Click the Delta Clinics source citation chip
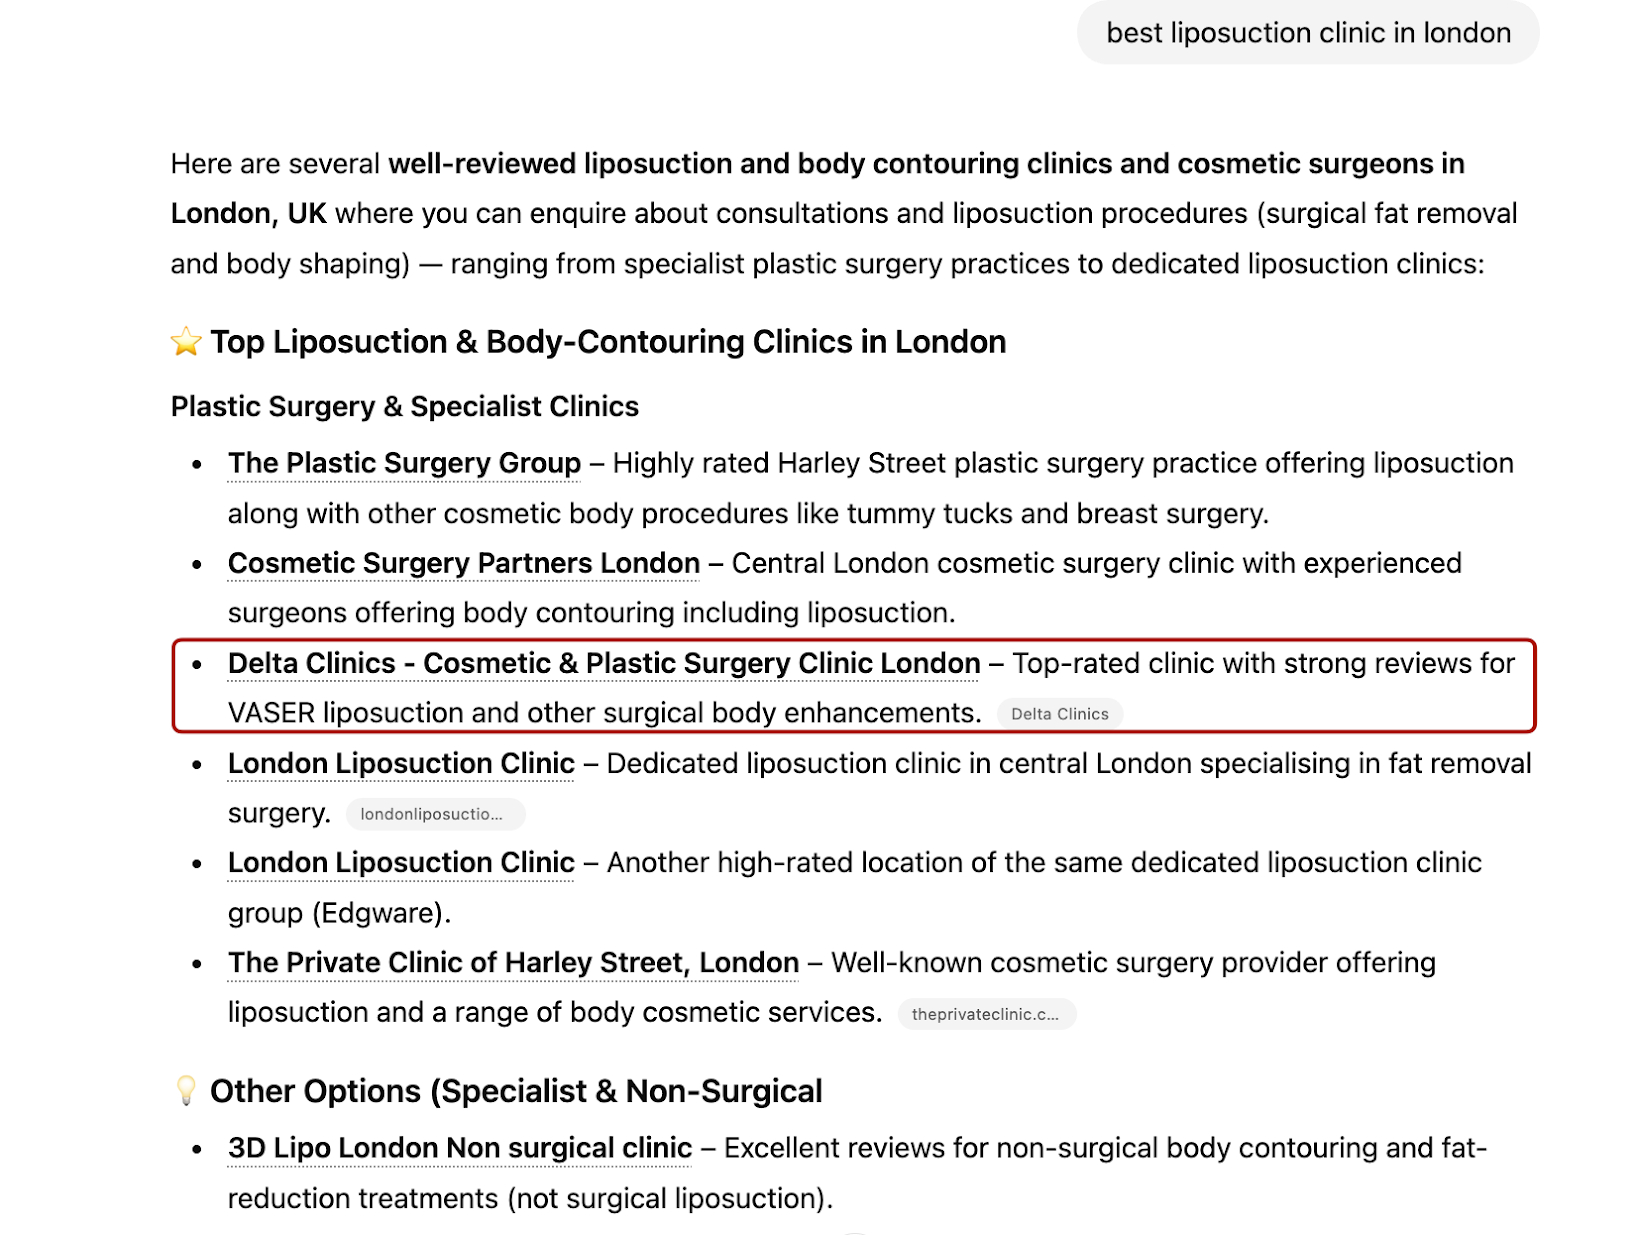1639x1235 pixels. pyautogui.click(x=1059, y=714)
